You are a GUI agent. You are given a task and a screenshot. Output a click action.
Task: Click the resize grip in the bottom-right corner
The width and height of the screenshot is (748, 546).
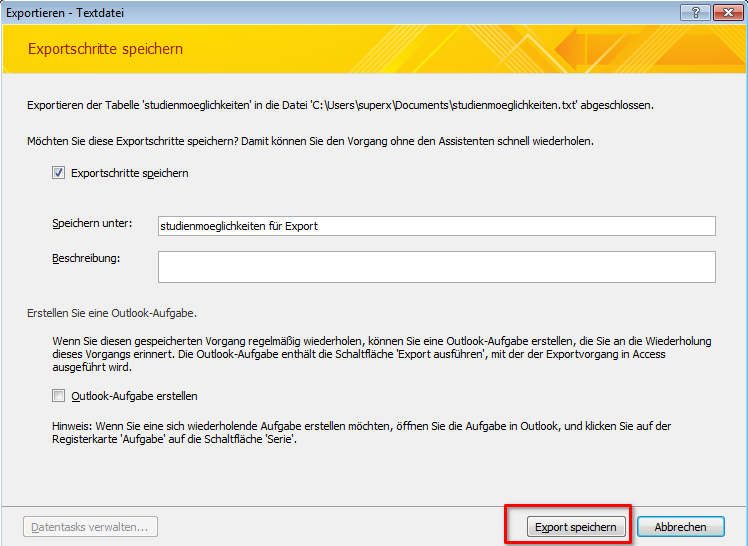741,539
